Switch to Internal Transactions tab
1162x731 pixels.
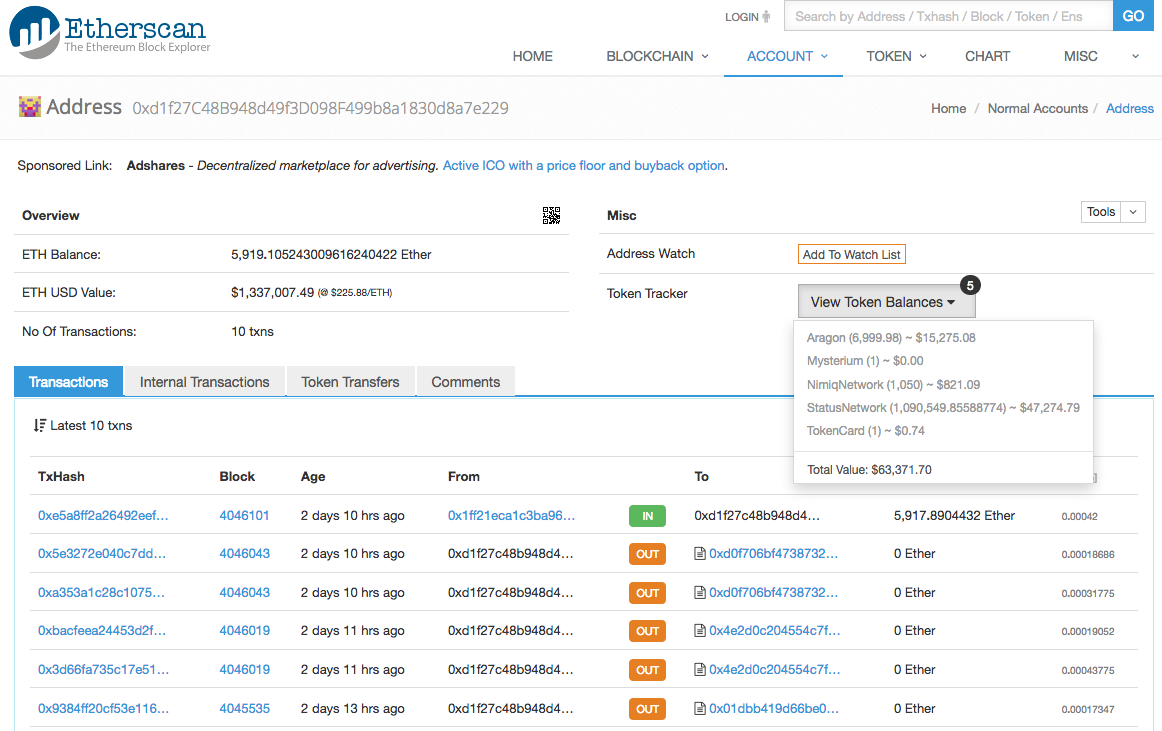click(x=205, y=382)
